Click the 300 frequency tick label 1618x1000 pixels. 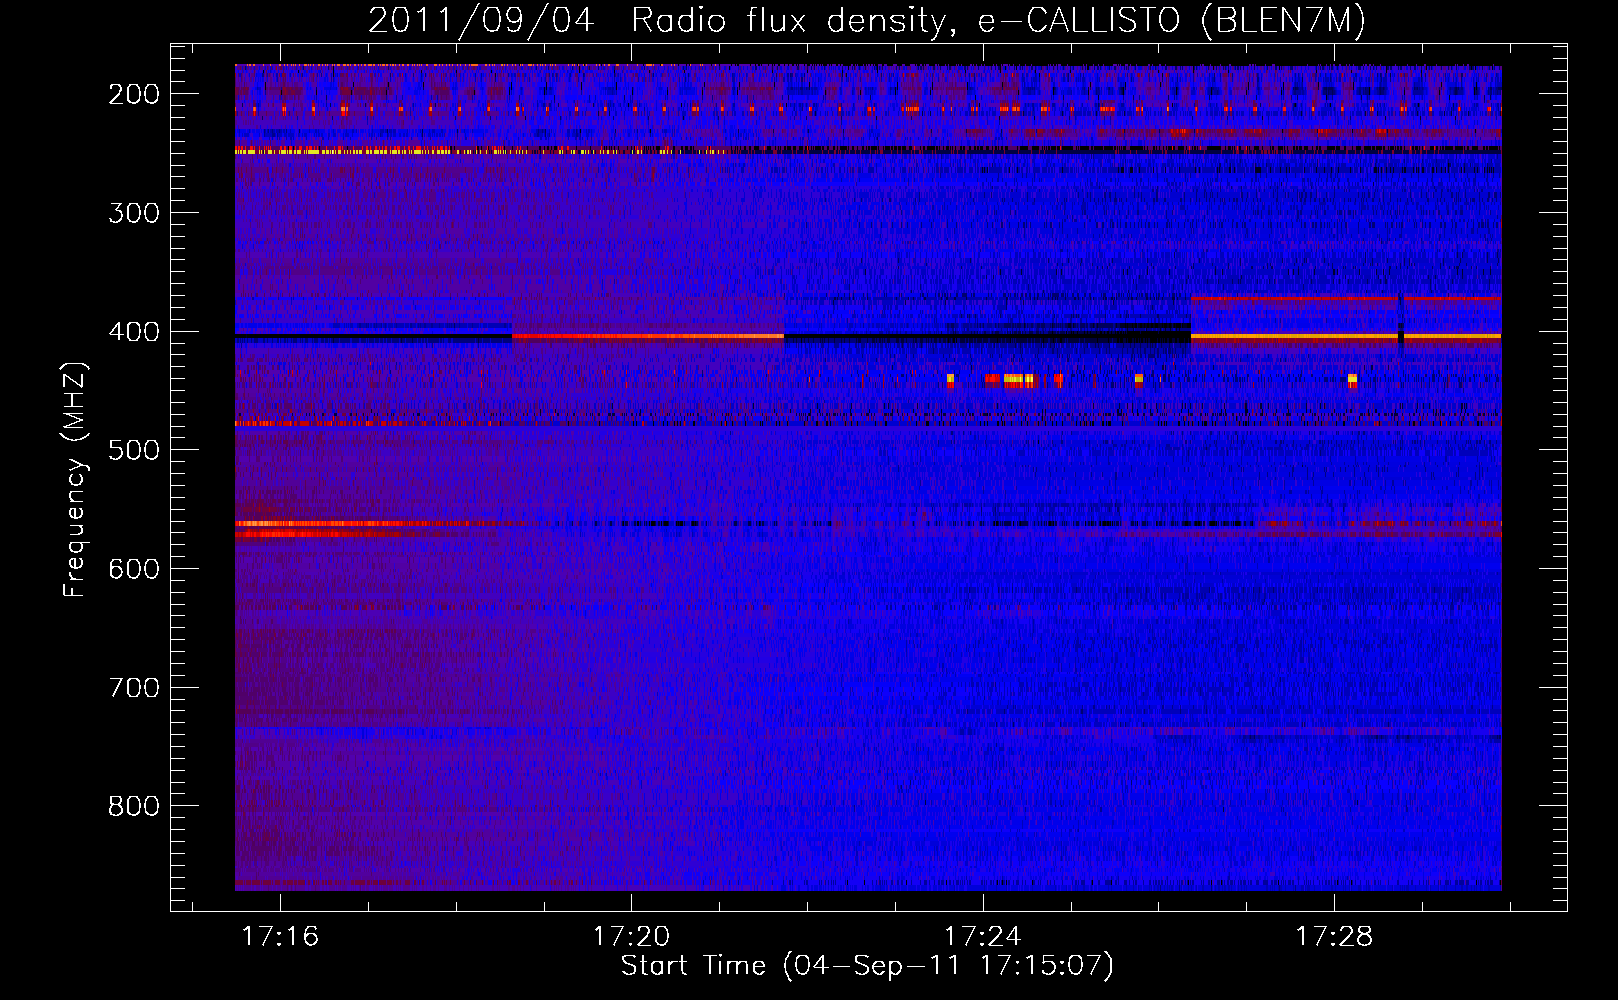pos(134,213)
